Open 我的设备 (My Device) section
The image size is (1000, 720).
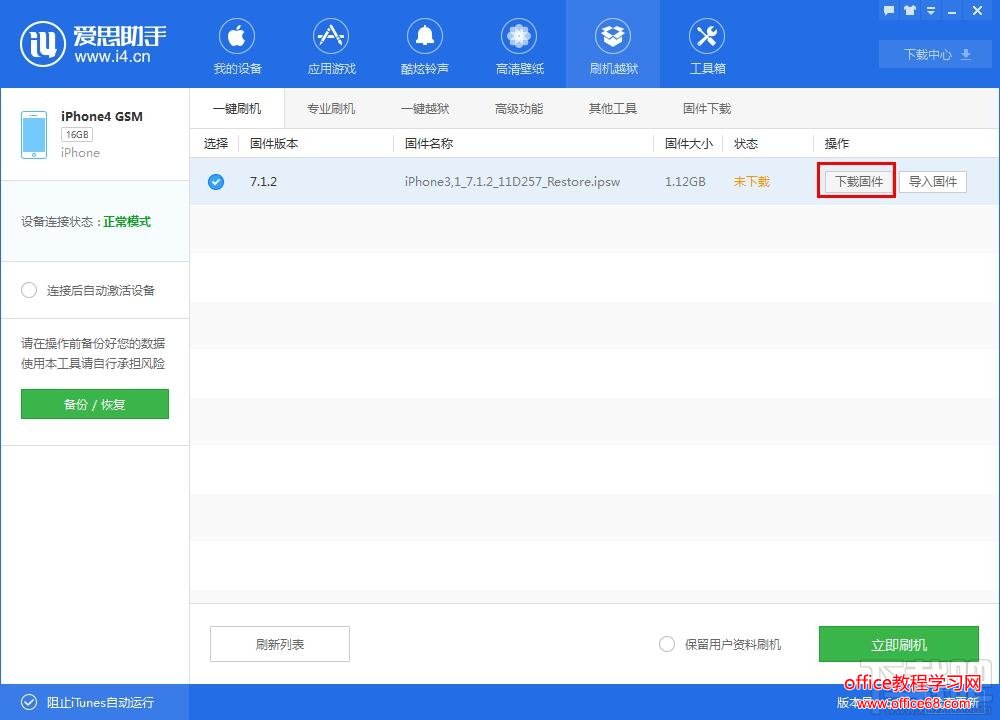pyautogui.click(x=237, y=47)
